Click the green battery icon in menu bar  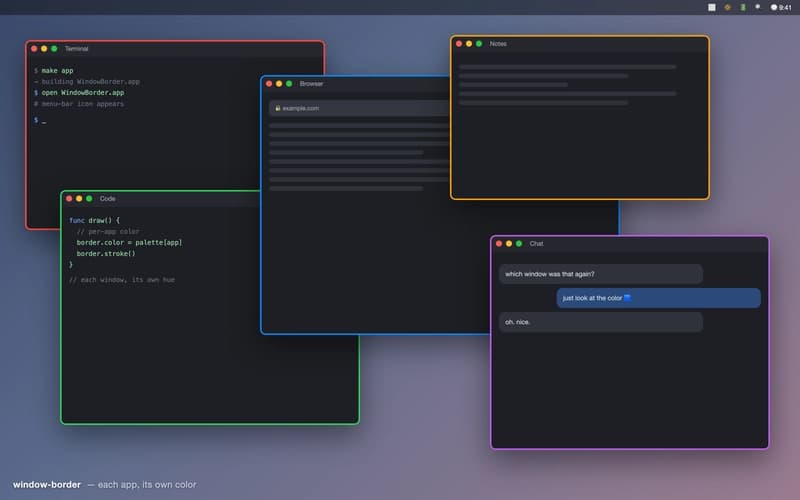743,7
